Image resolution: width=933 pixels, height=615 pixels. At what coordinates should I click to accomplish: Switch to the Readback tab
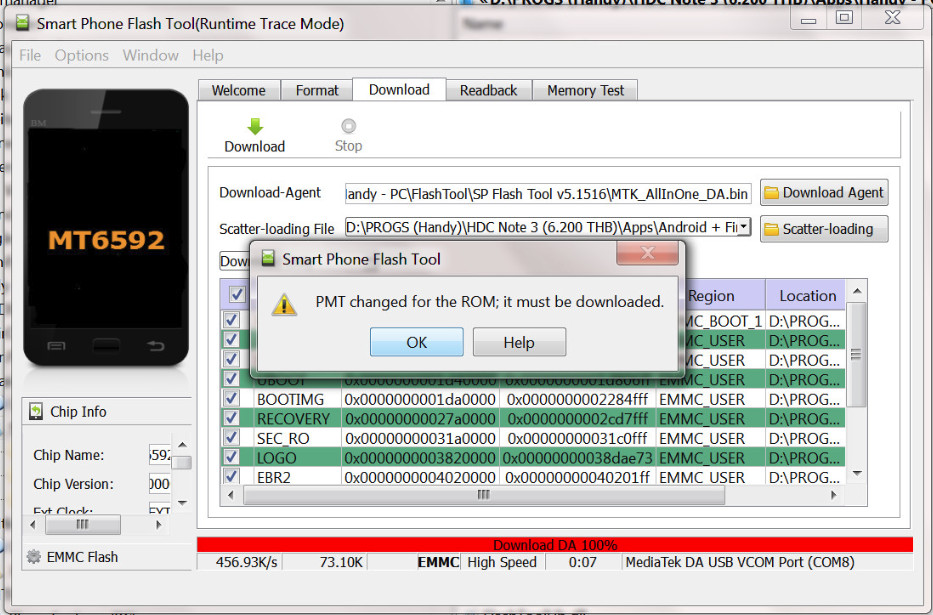click(x=488, y=90)
